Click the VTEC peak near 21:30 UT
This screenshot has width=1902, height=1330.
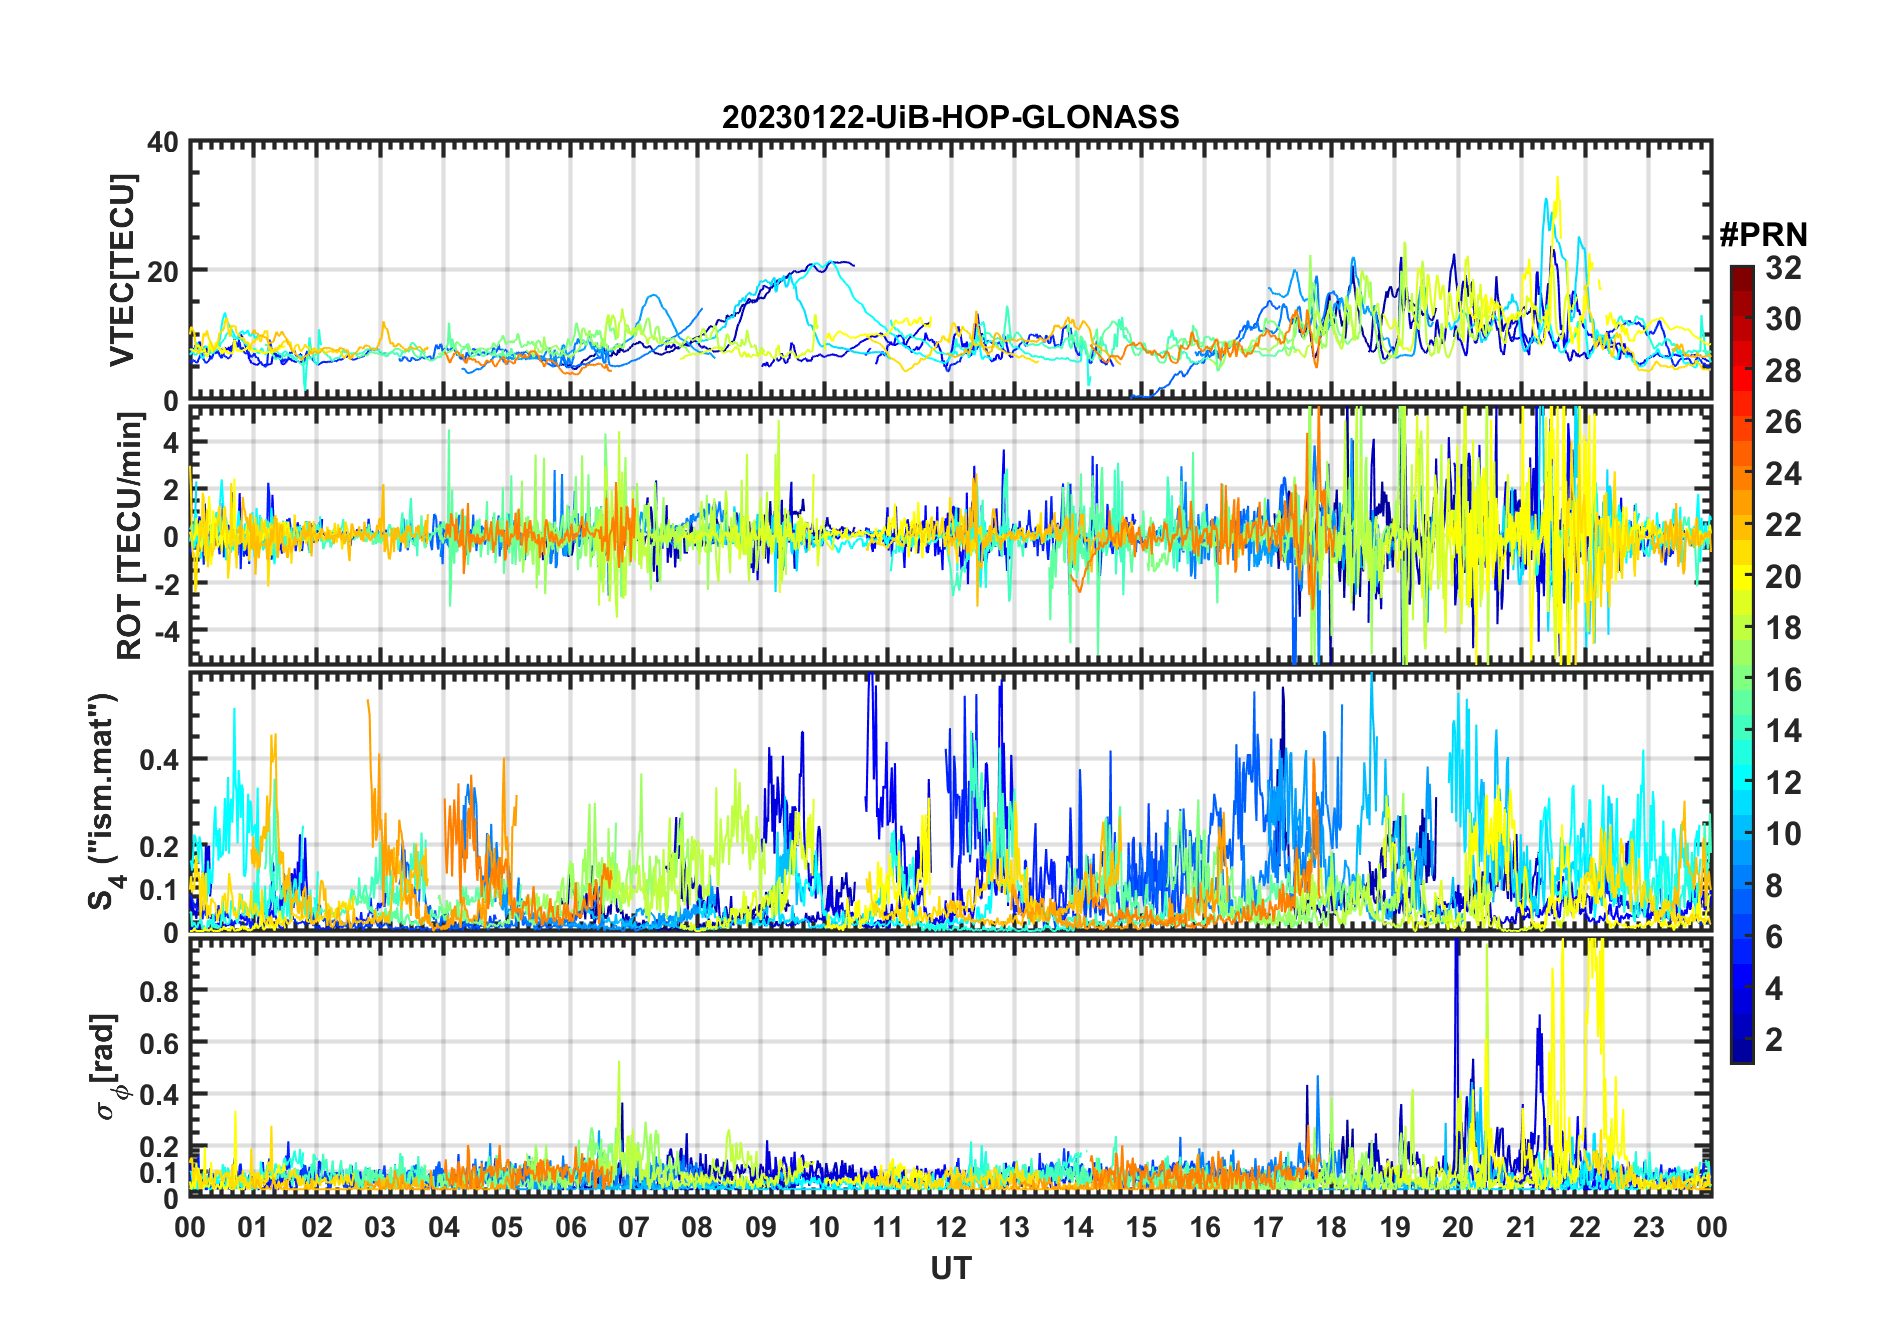(1557, 180)
